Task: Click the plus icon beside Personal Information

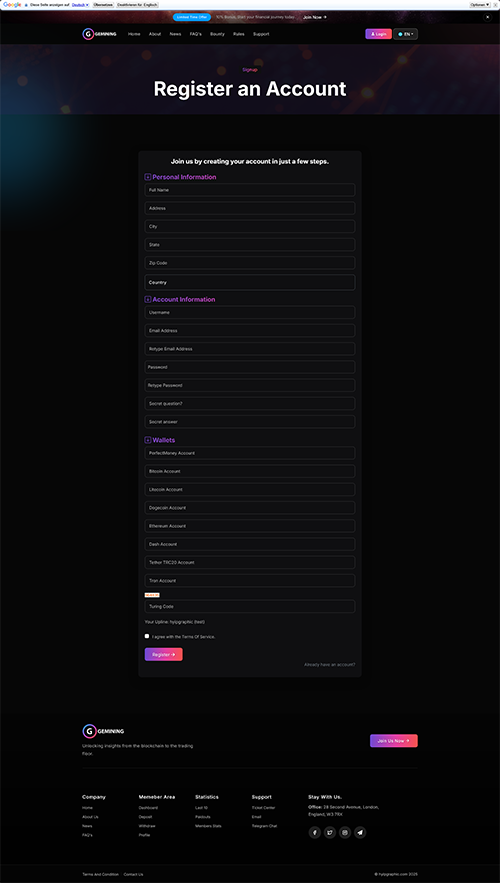Action: click(x=148, y=177)
